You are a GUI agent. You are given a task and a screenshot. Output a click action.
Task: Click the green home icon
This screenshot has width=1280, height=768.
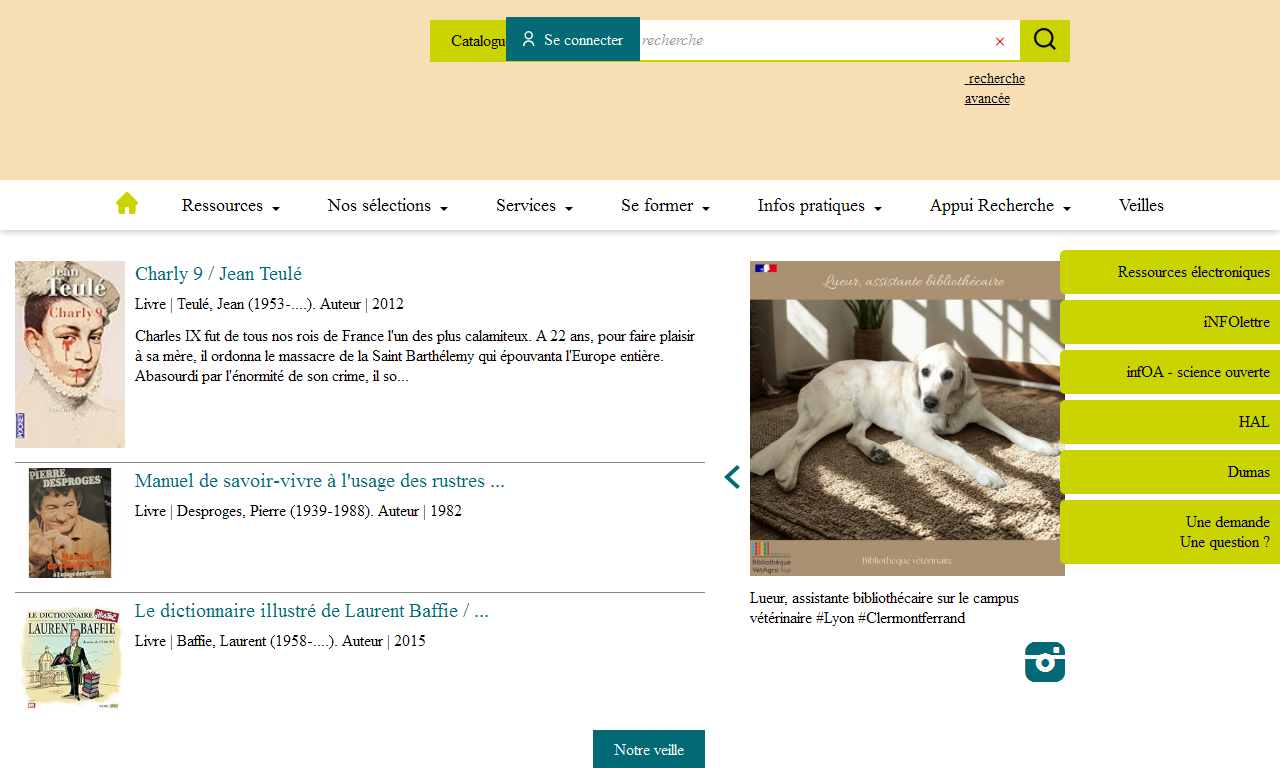click(x=126, y=204)
